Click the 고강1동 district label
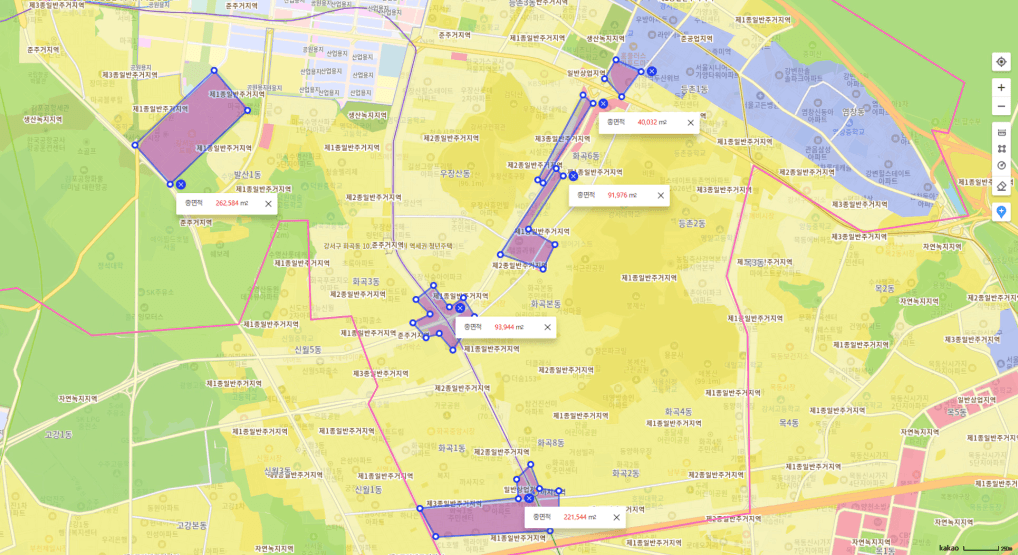The image size is (1018, 555). click(x=58, y=434)
